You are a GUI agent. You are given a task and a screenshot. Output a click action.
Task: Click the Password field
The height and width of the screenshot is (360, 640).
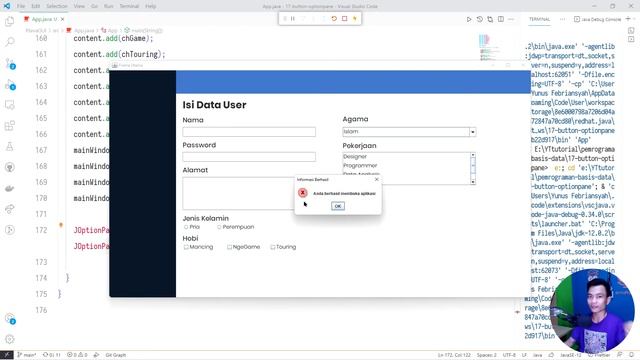tap(249, 157)
